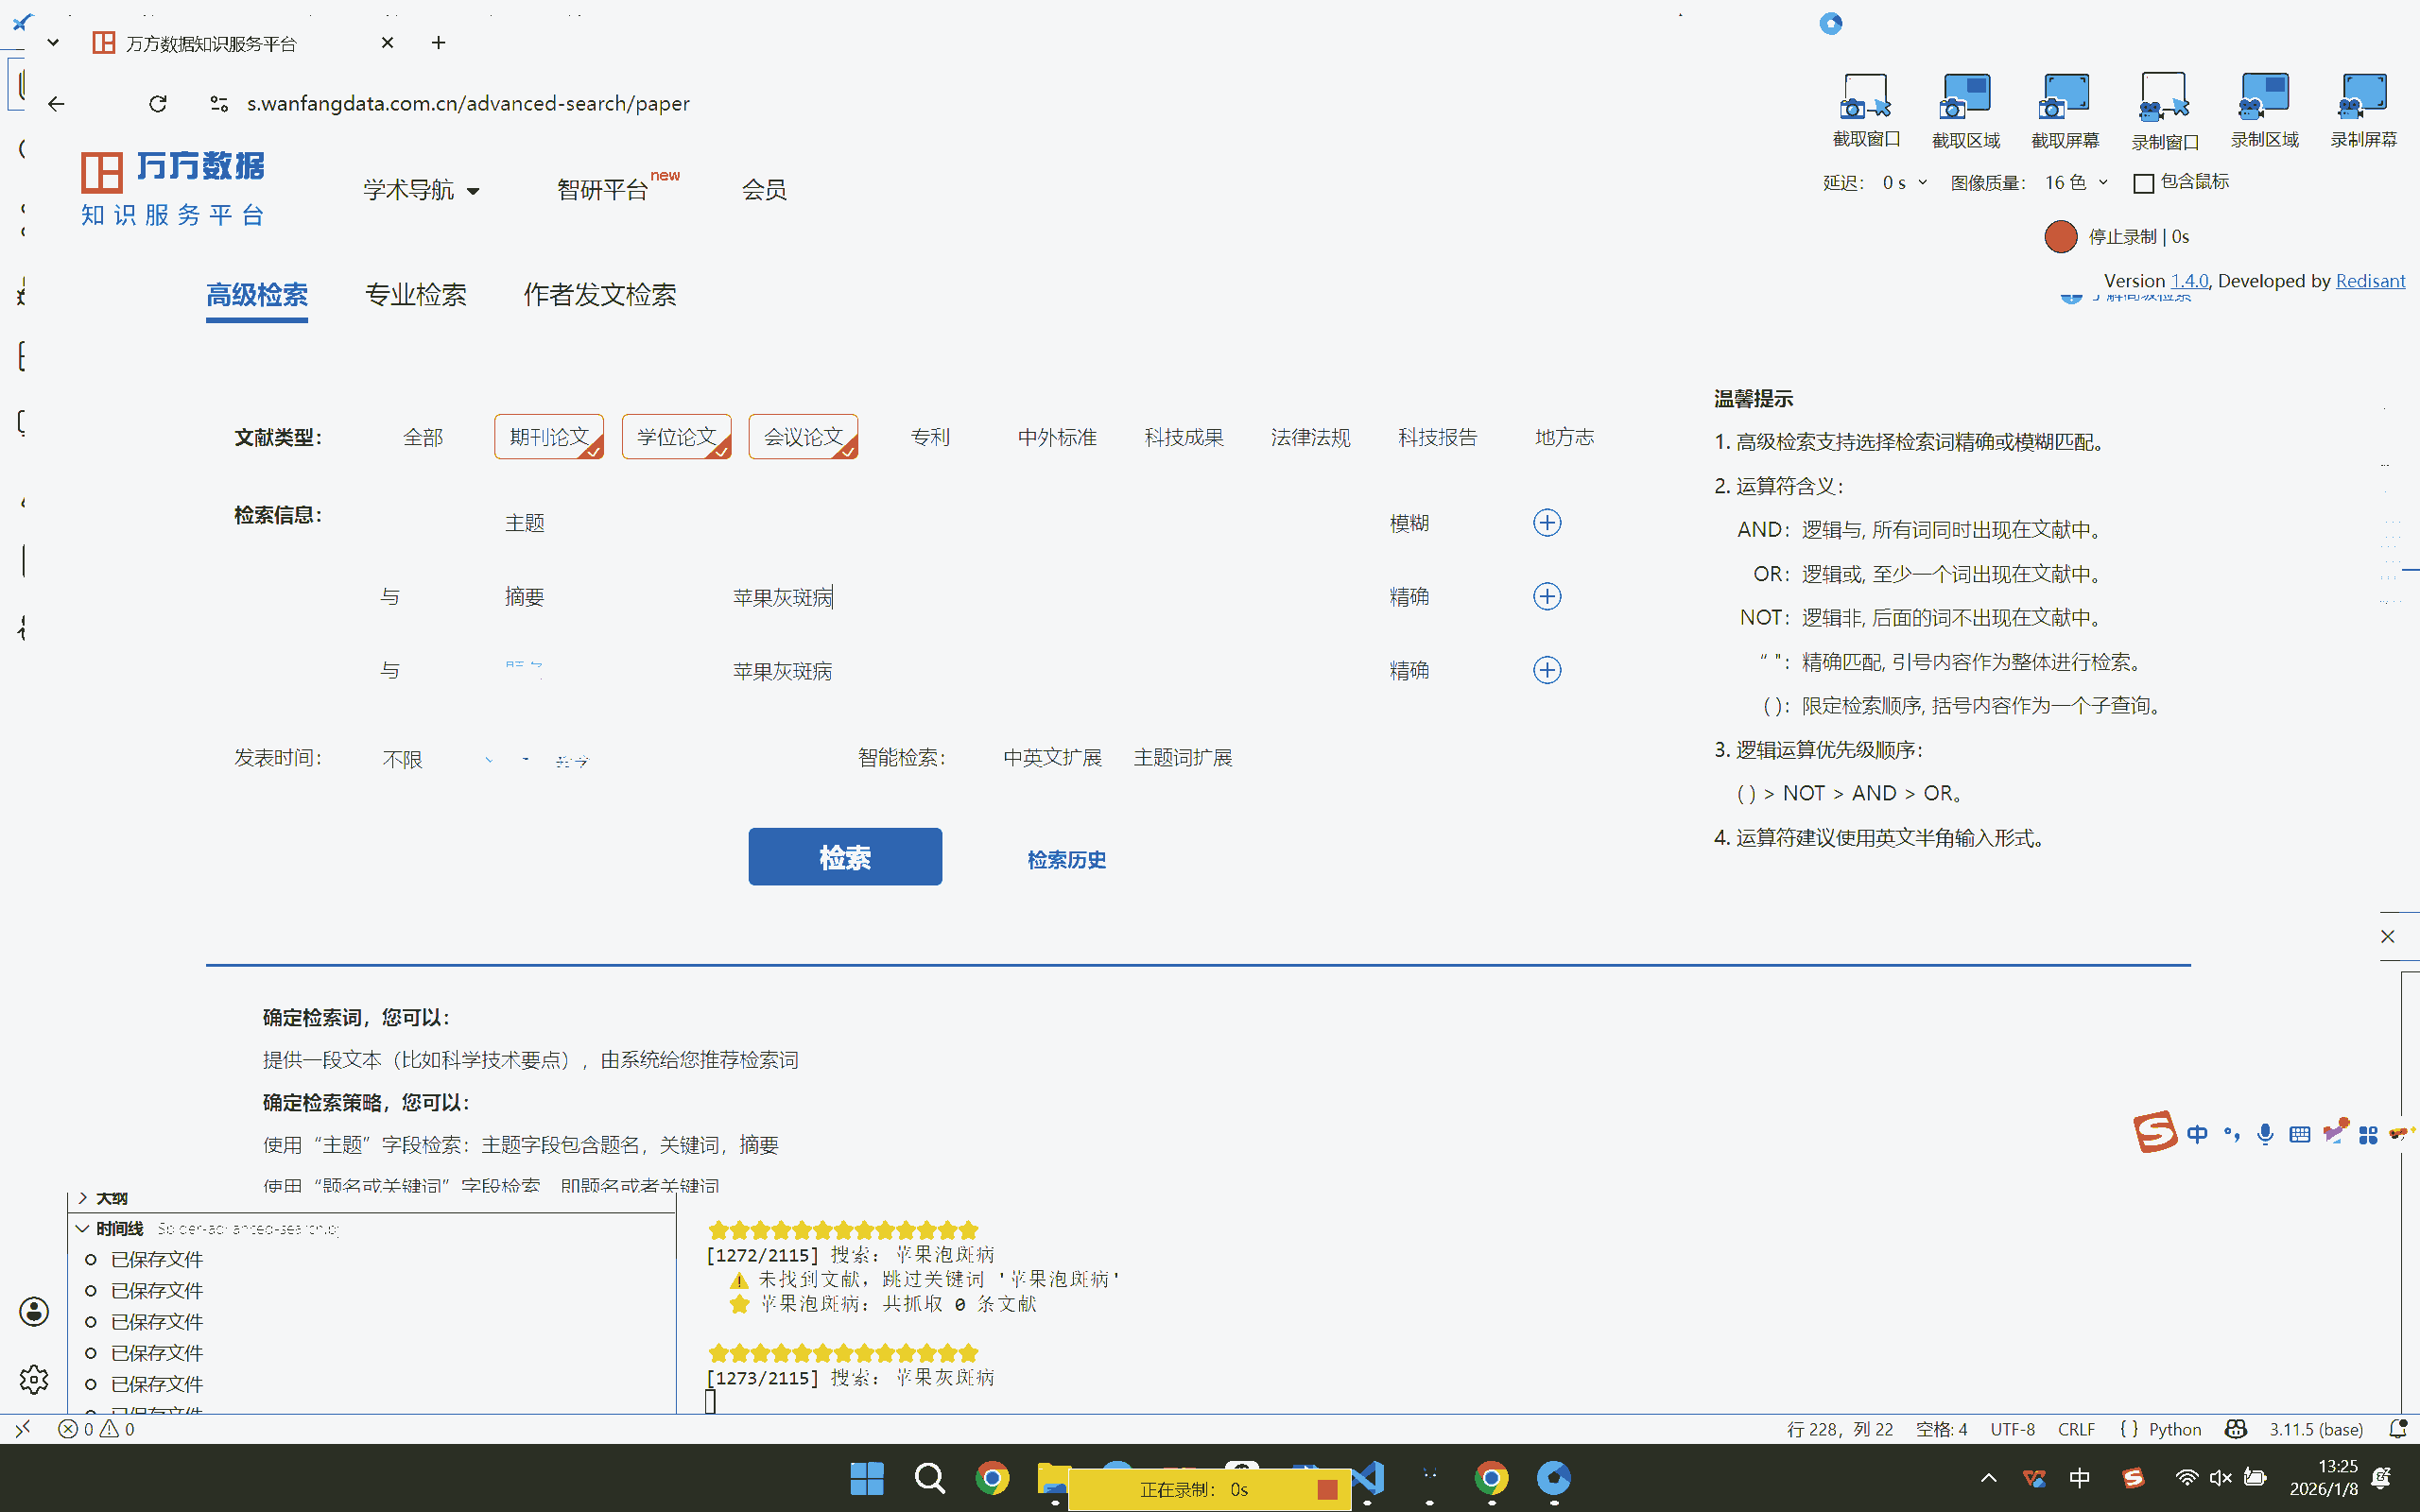Open the 延迟 delay dropdown
This screenshot has height=1512, width=2420.
(x=1904, y=183)
